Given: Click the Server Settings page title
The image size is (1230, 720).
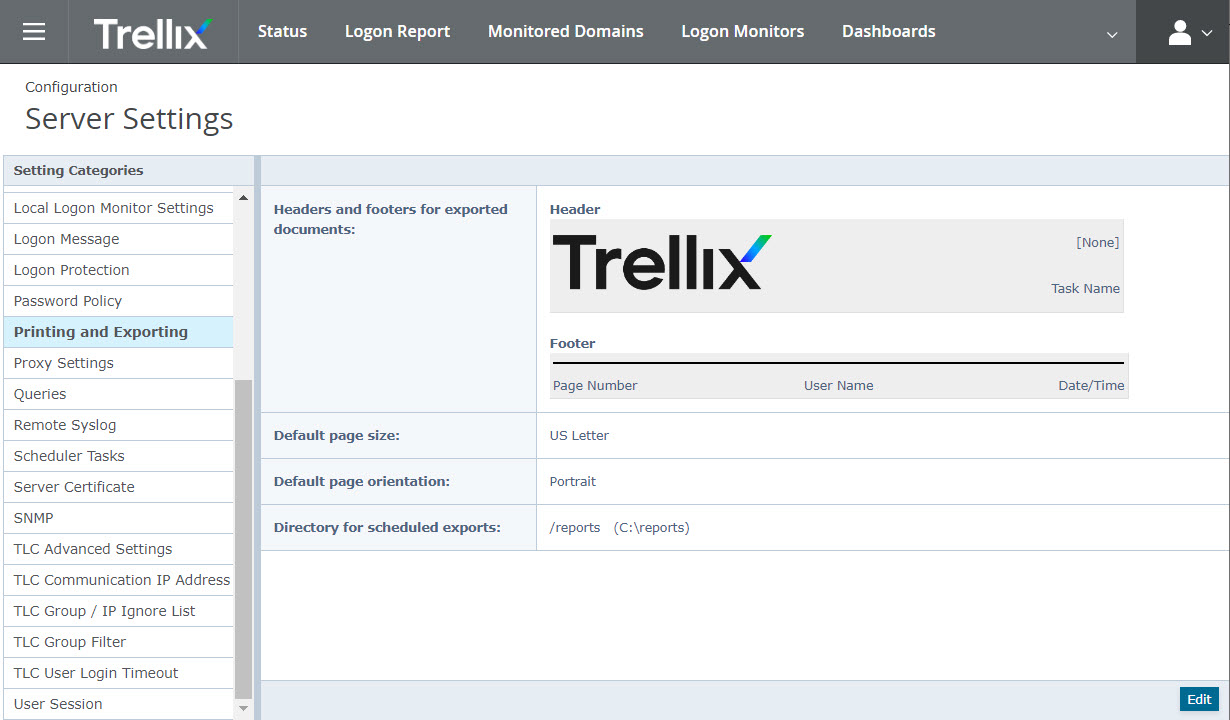Looking at the screenshot, I should [x=129, y=118].
